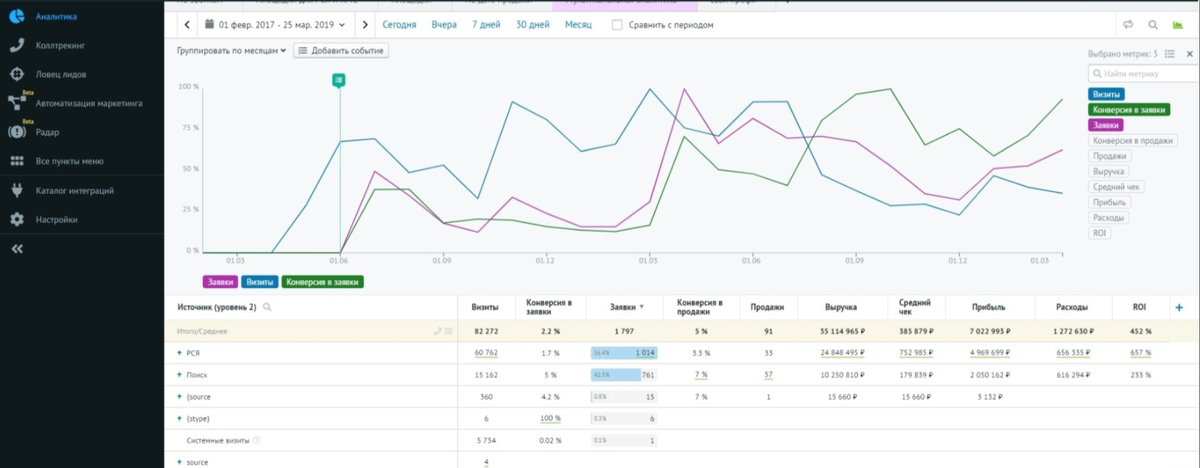This screenshot has height=468, width=1200.
Task: Toggle the Заявки metric tag in the panel
Action: coord(1105,125)
